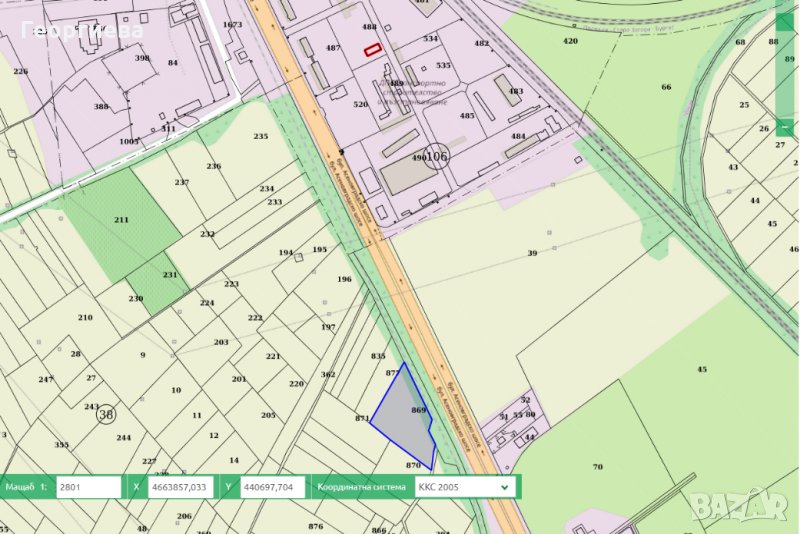Click the red rectangle marker near parcel 488
Viewport: 800px width, 534px height.
[372, 49]
